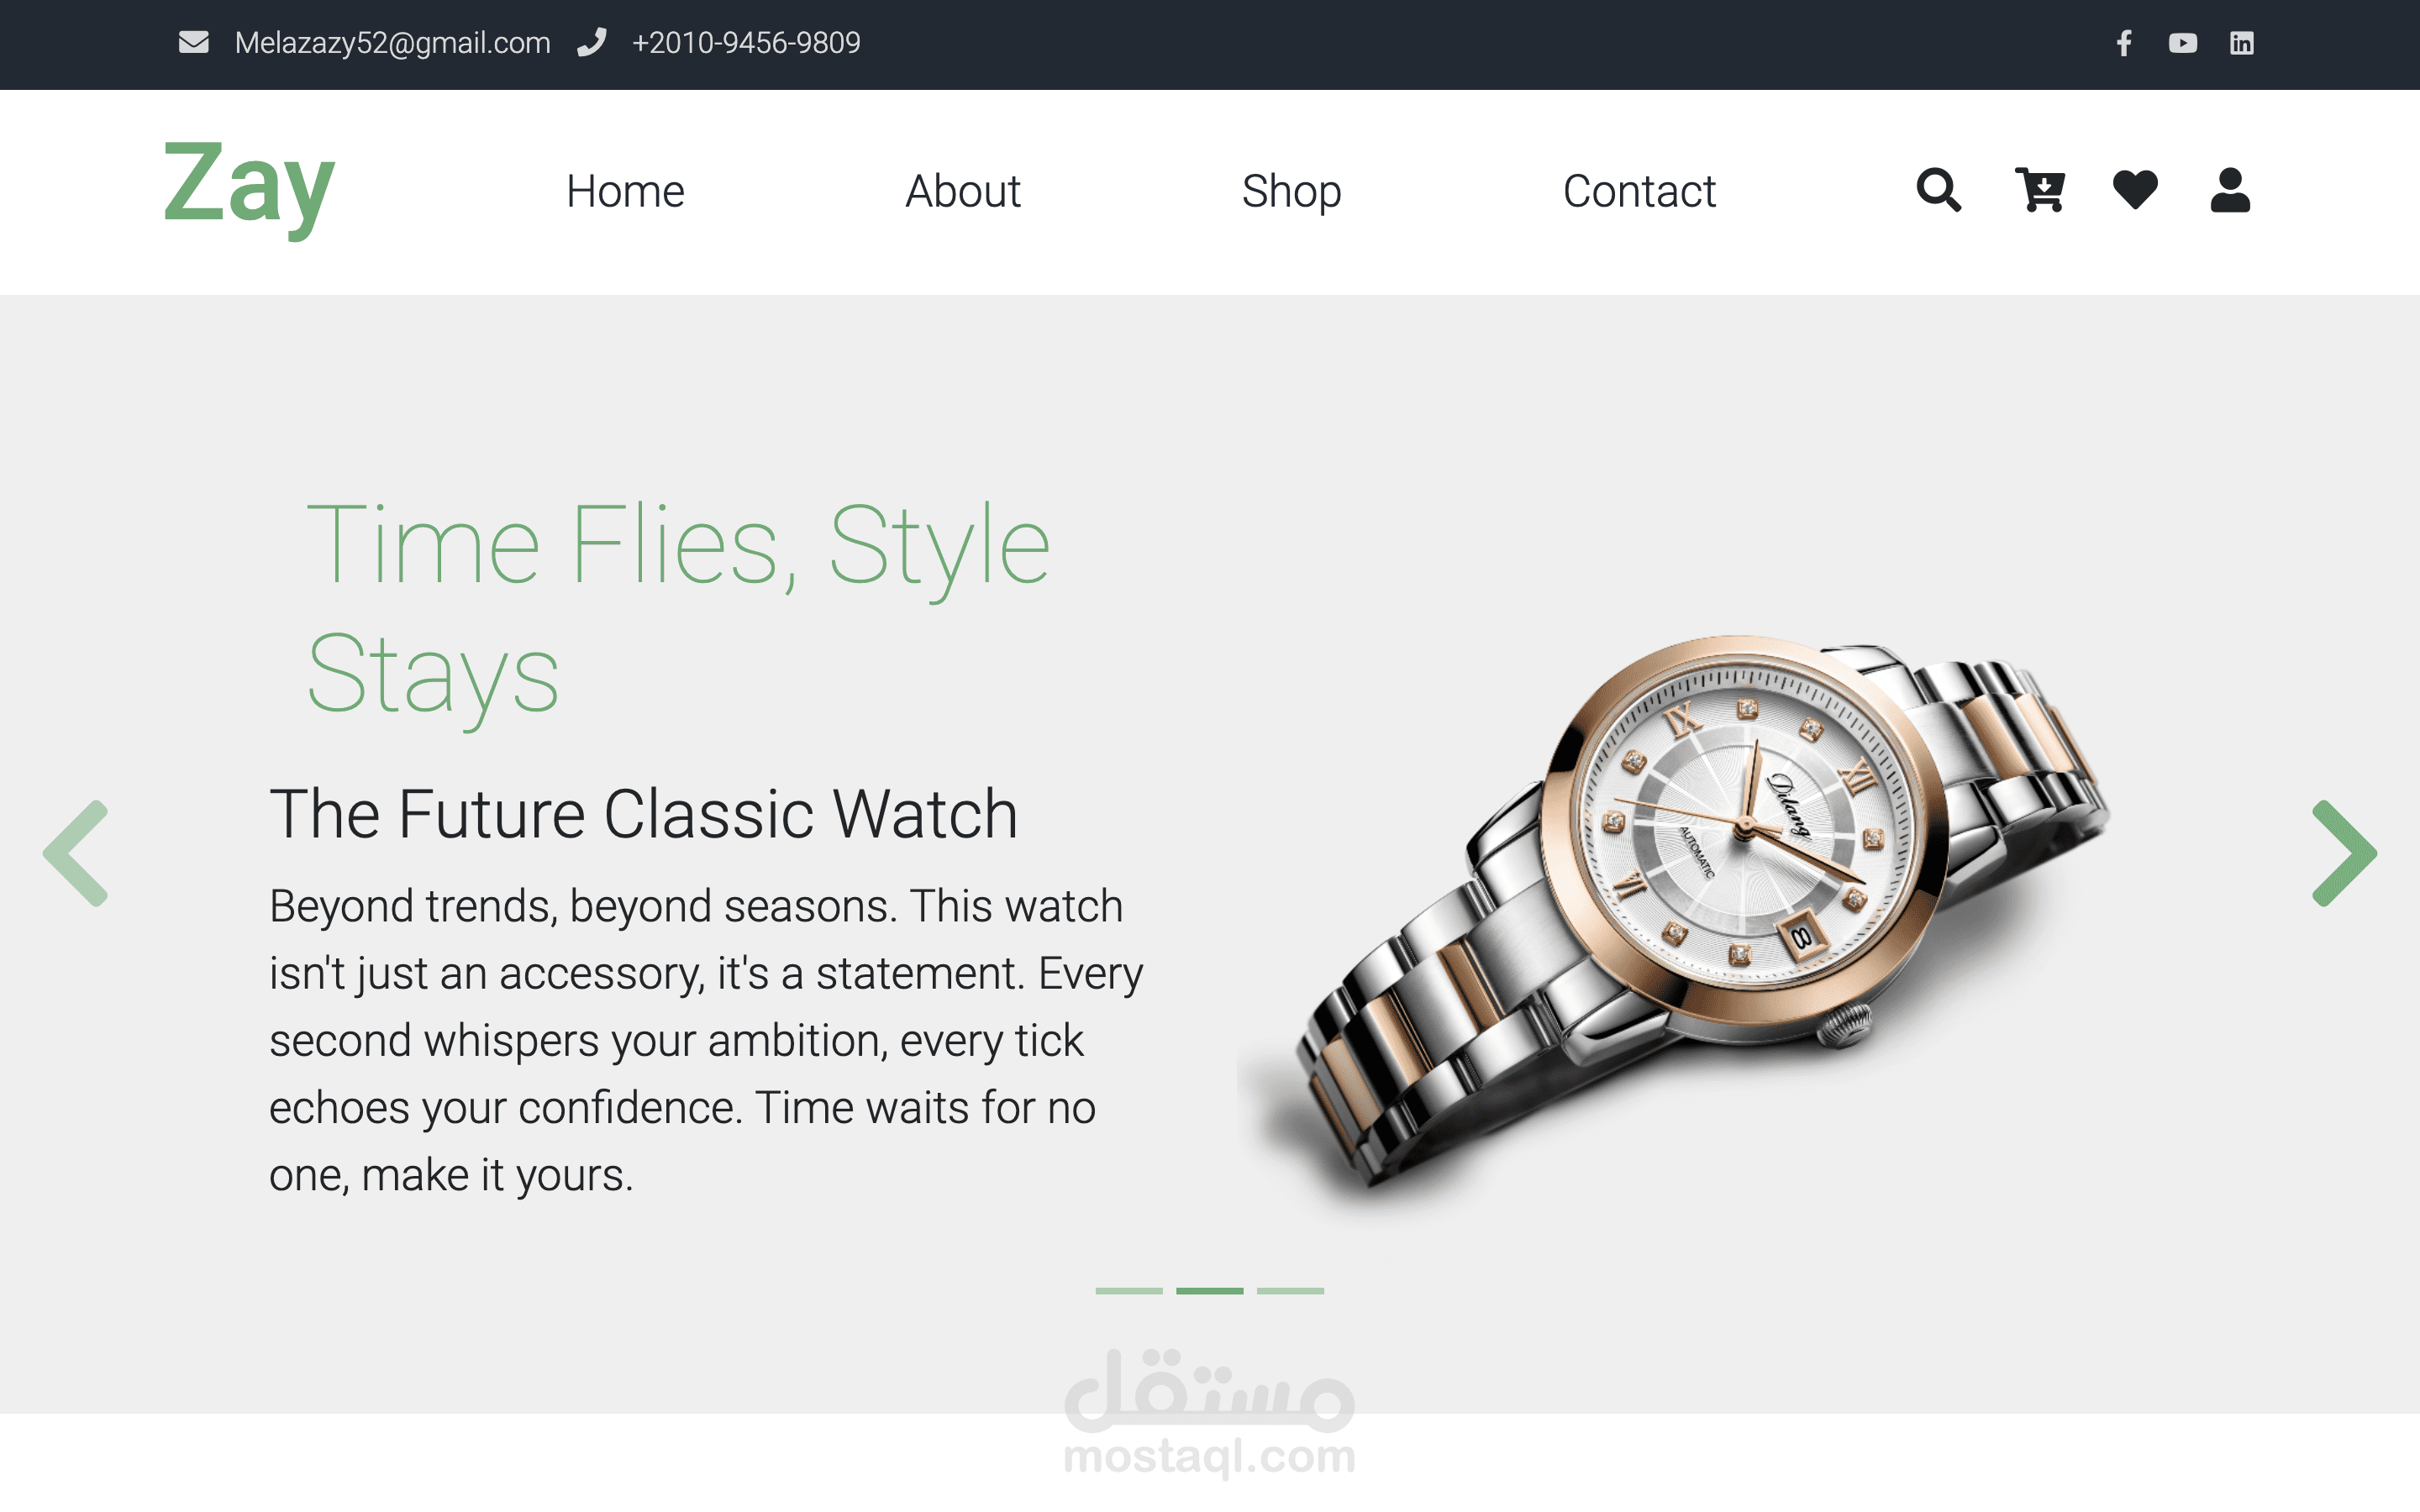The height and width of the screenshot is (1512, 2420).
Task: Open the search magnifier icon
Action: 1938,190
